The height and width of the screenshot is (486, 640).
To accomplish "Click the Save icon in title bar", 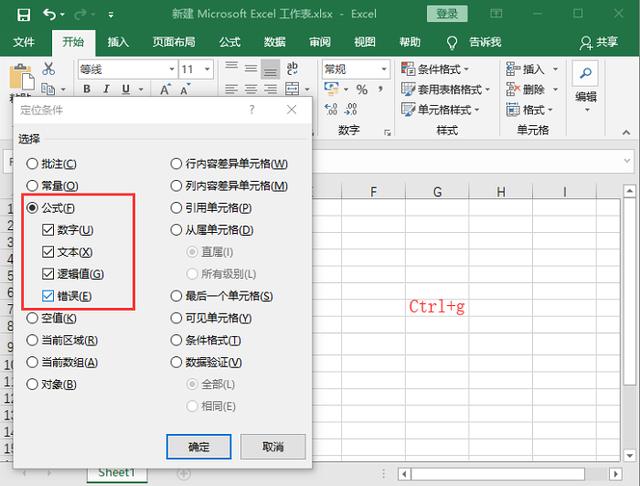I will pos(24,15).
